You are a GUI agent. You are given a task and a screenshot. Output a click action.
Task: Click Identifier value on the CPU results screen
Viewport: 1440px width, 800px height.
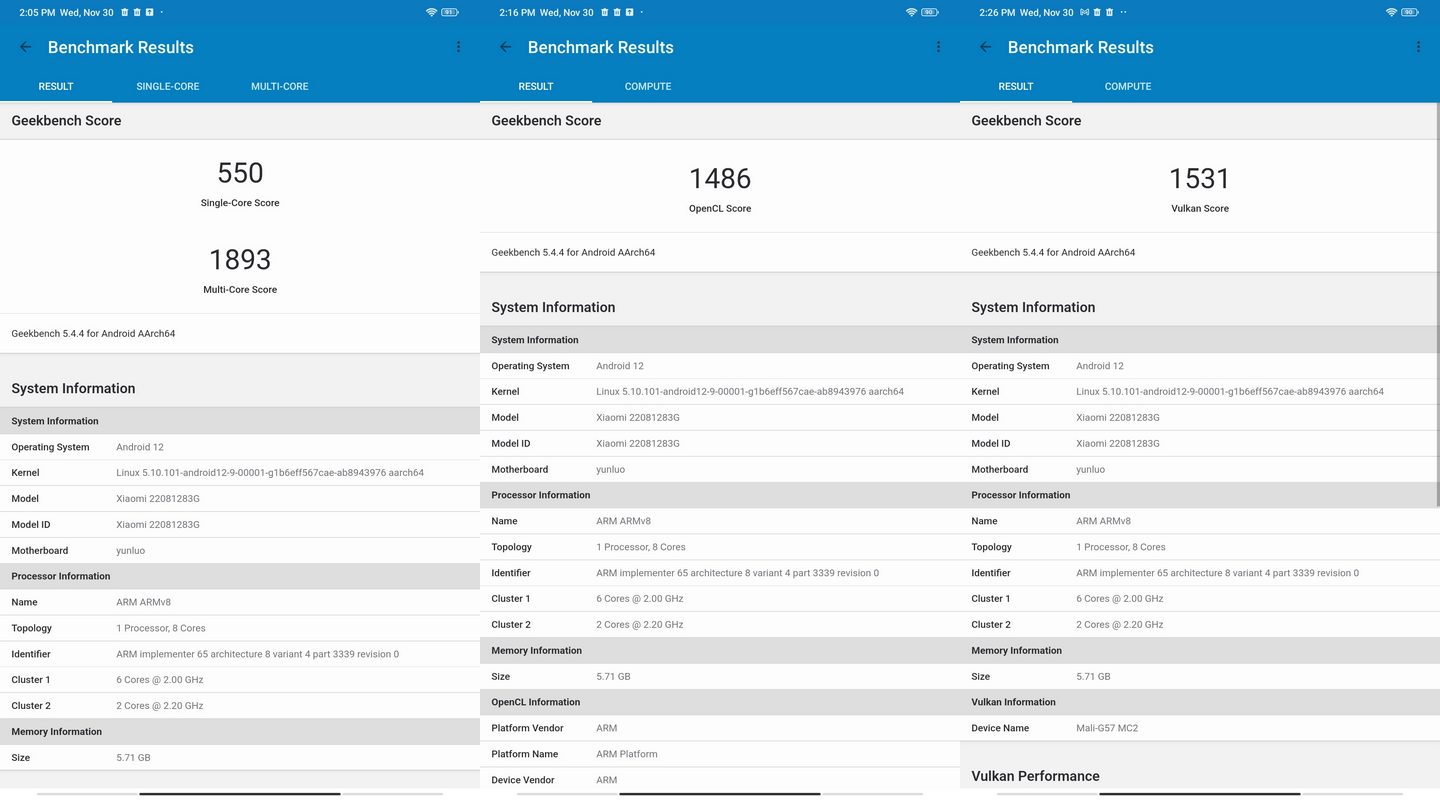tap(257, 654)
